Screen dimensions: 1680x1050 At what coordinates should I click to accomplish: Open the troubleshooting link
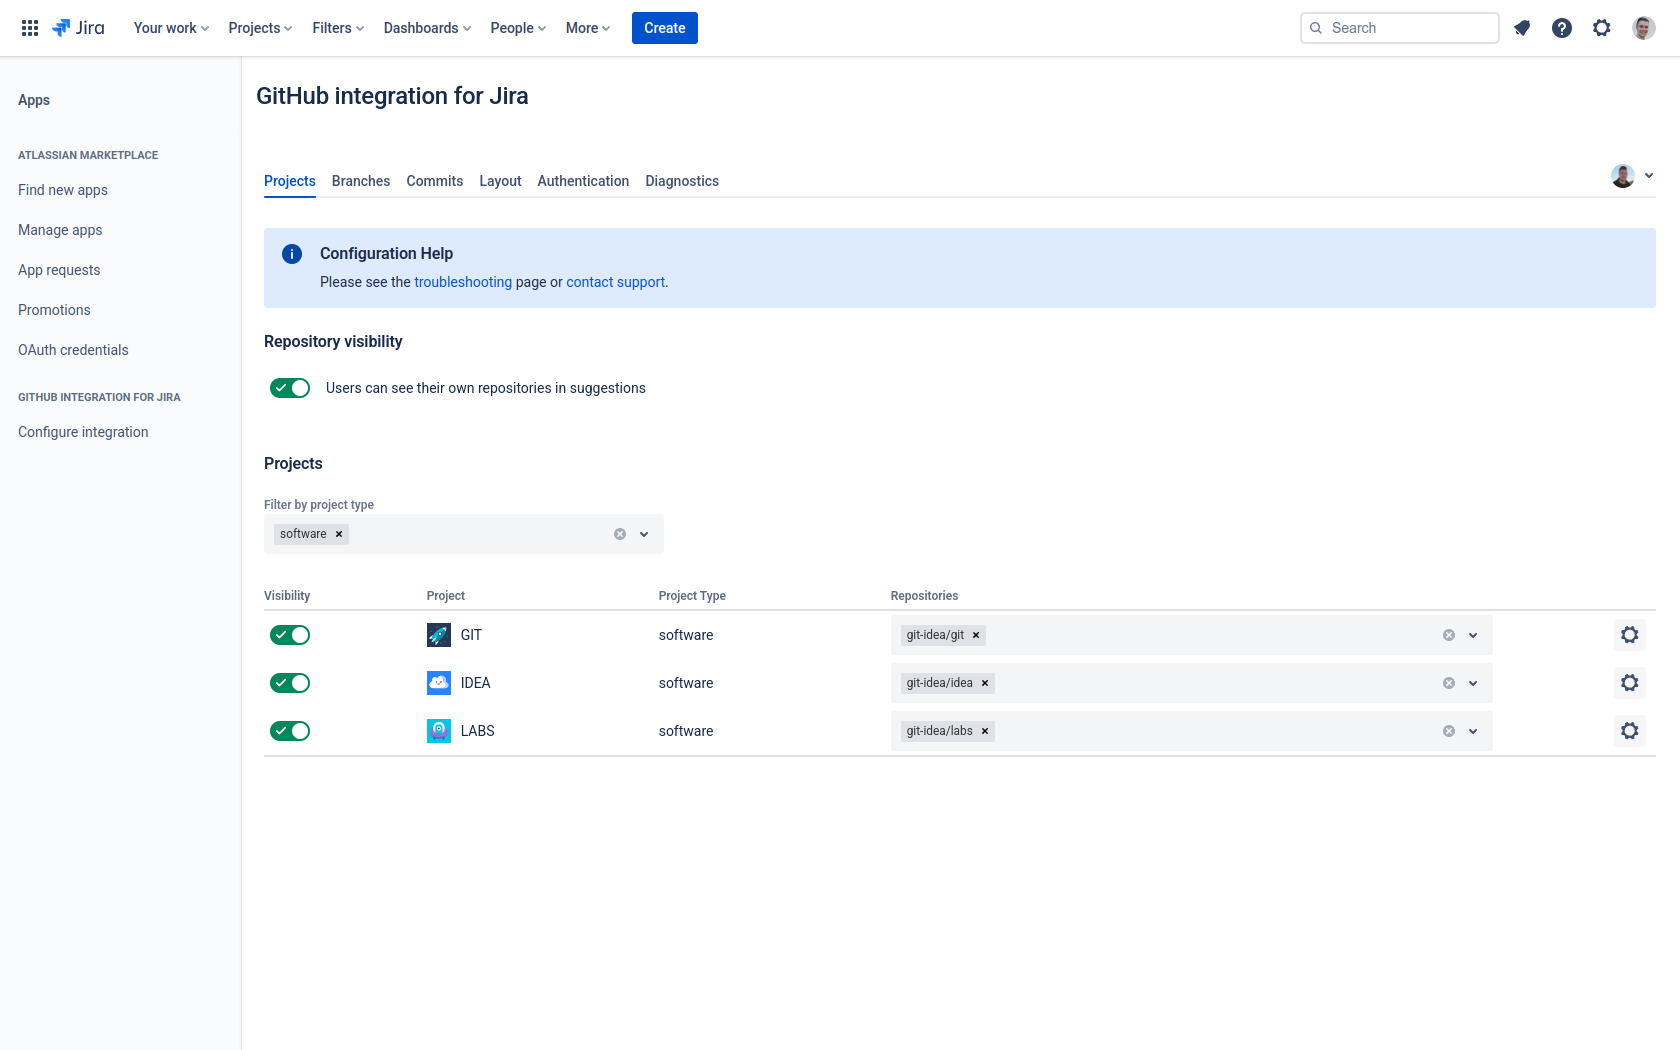click(463, 282)
